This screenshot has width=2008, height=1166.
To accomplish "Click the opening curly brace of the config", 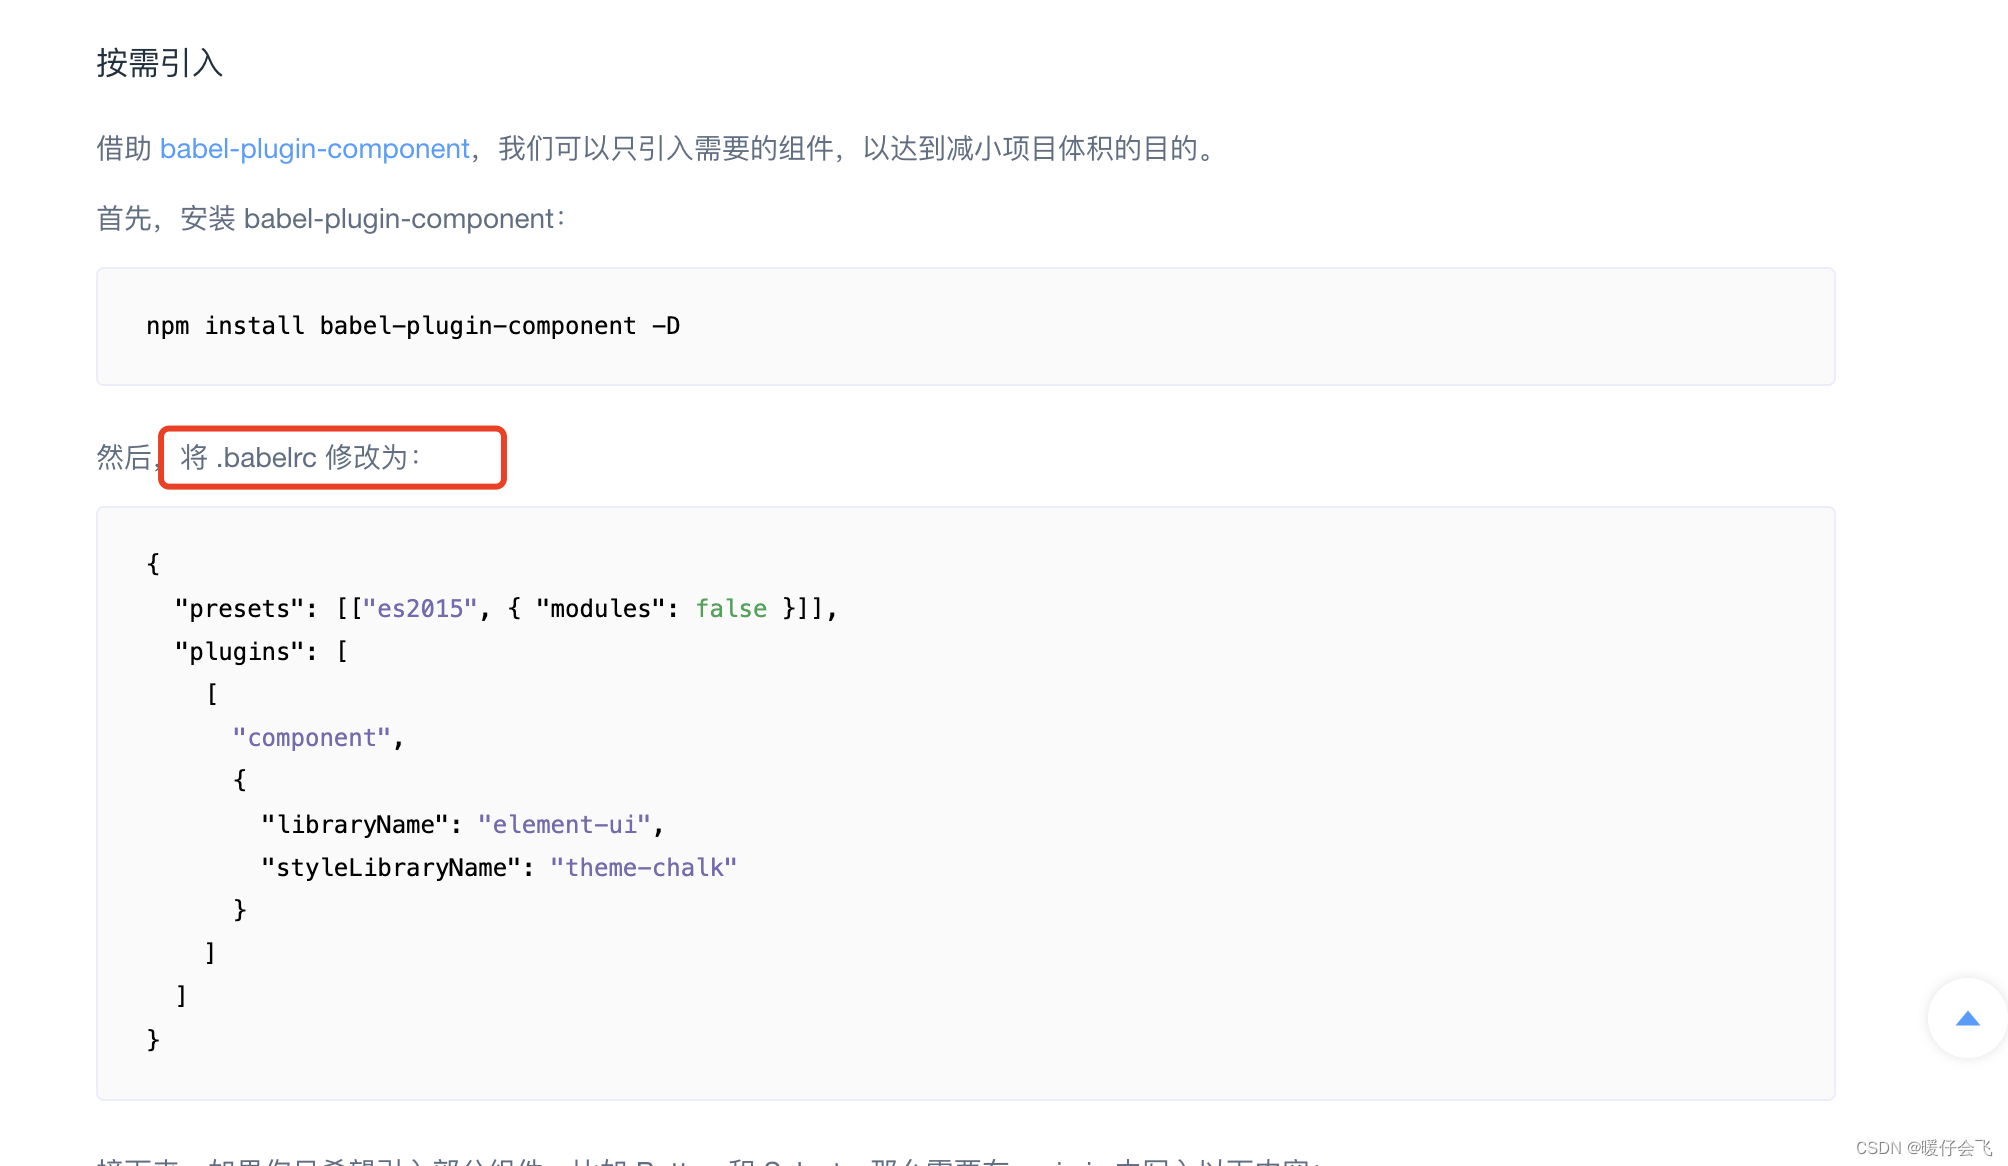I will [x=153, y=564].
